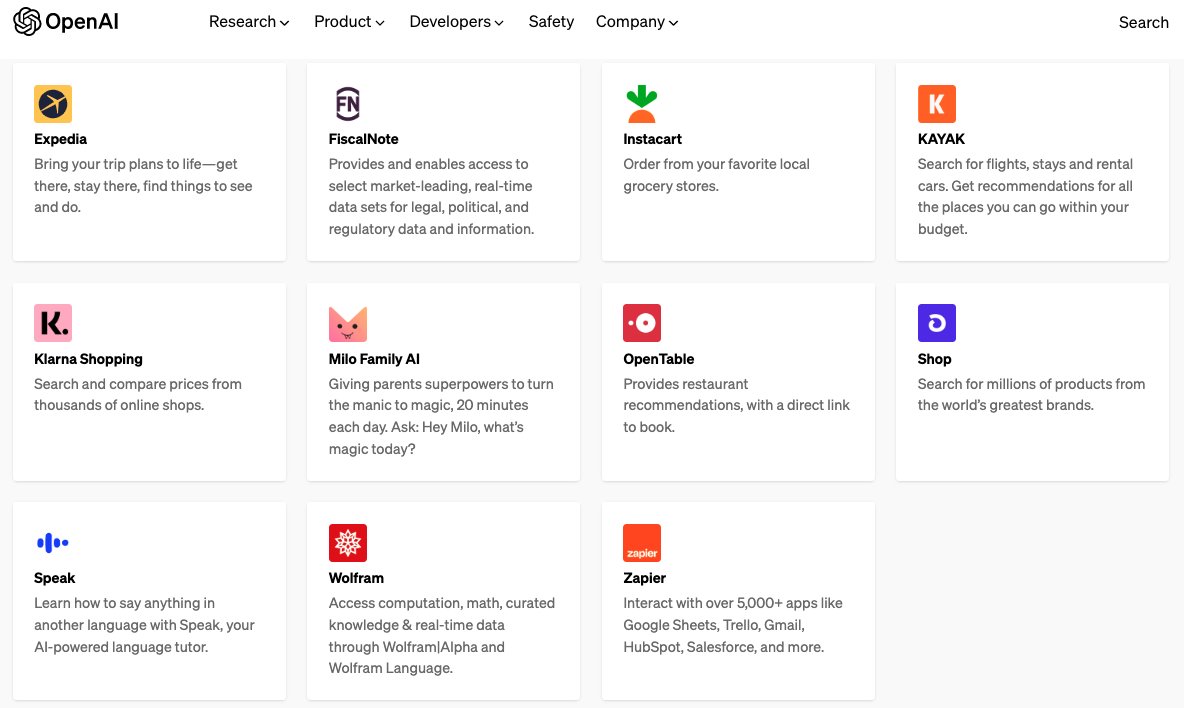This screenshot has width=1184, height=708.
Task: Click the Wolfram|Alpha description text
Action: 442,636
